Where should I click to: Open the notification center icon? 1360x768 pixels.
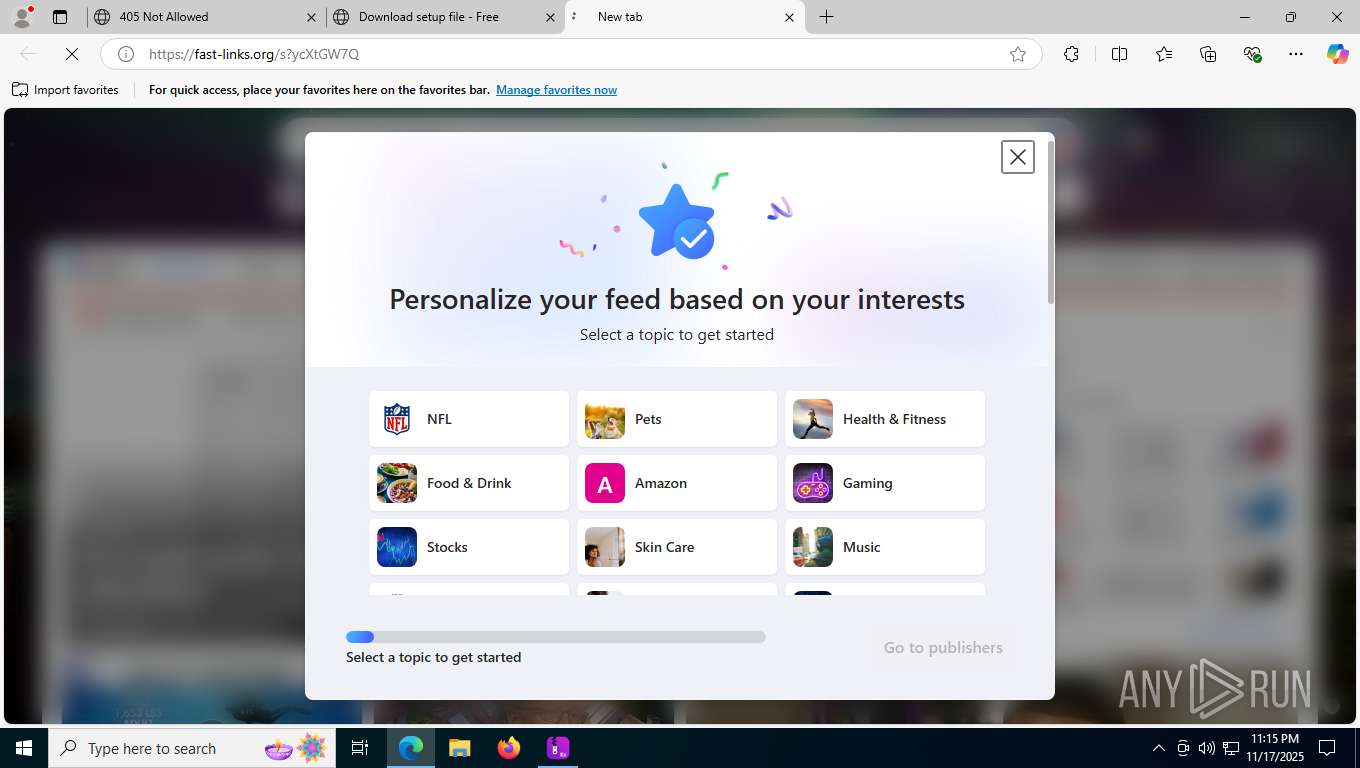pyautogui.click(x=1327, y=748)
